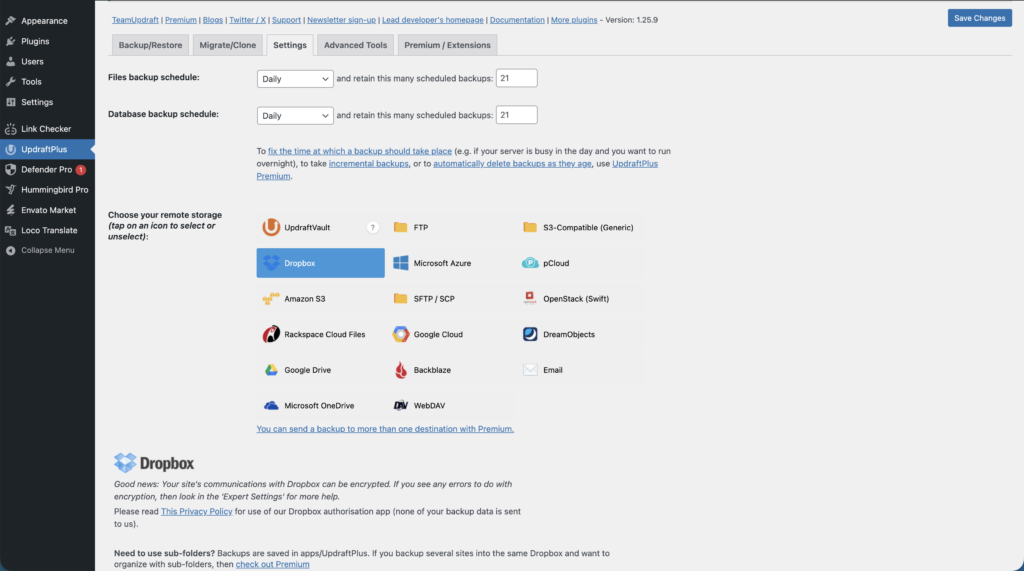Image resolution: width=1024 pixels, height=571 pixels.
Task: Select the Dropbox remote storage icon
Action: [320, 263]
